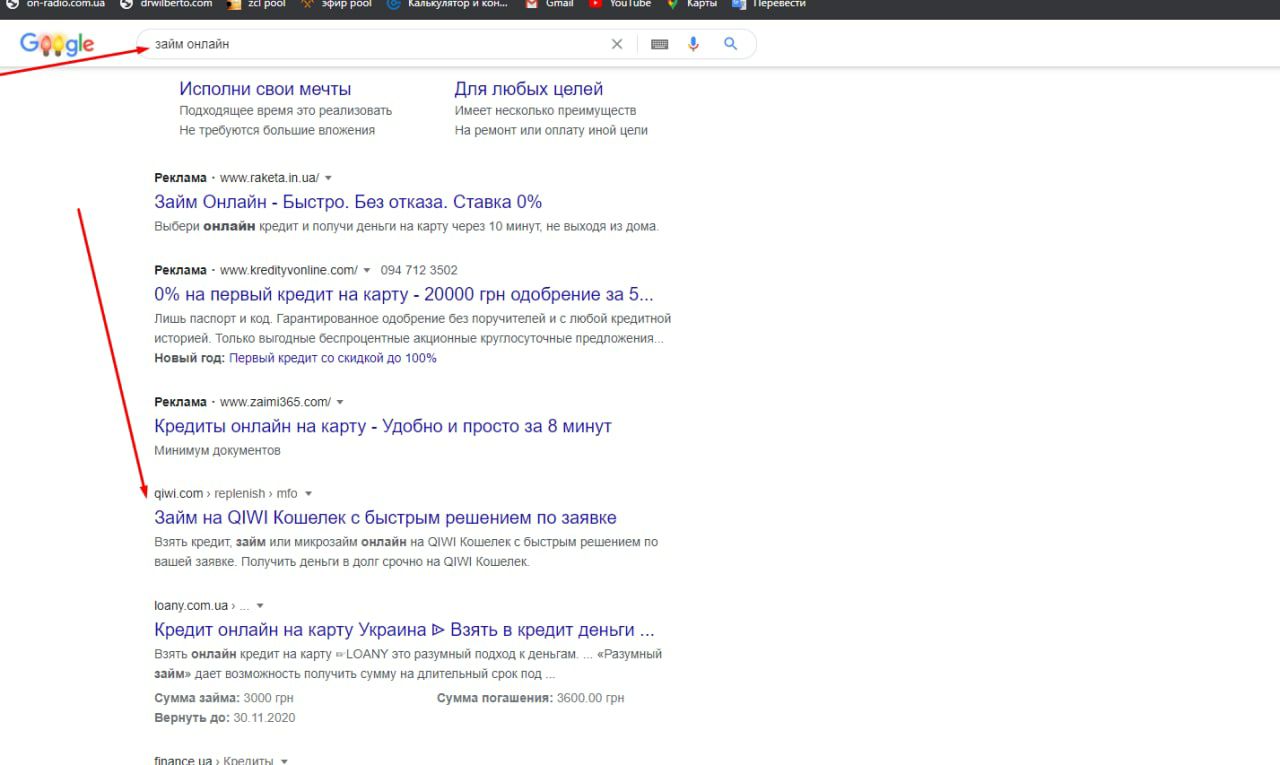The width and height of the screenshot is (1280, 765).
Task: Click Имеет несколько преимуществ text
Action: tap(545, 111)
